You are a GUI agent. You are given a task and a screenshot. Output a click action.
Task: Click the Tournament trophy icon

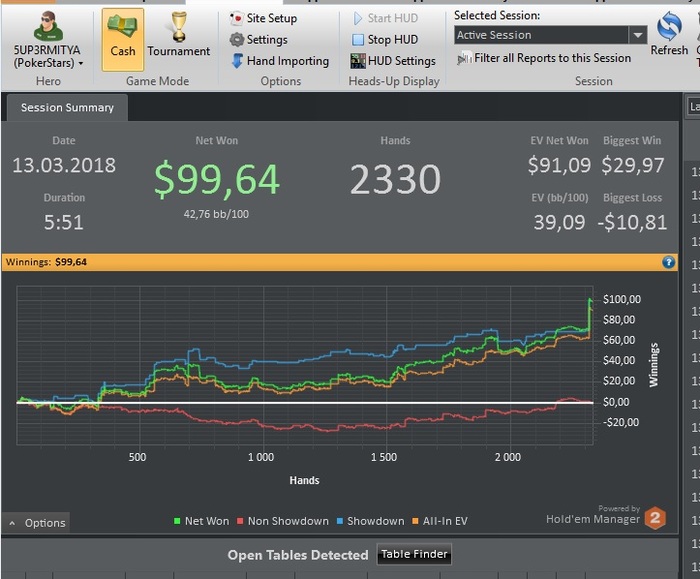(x=179, y=27)
